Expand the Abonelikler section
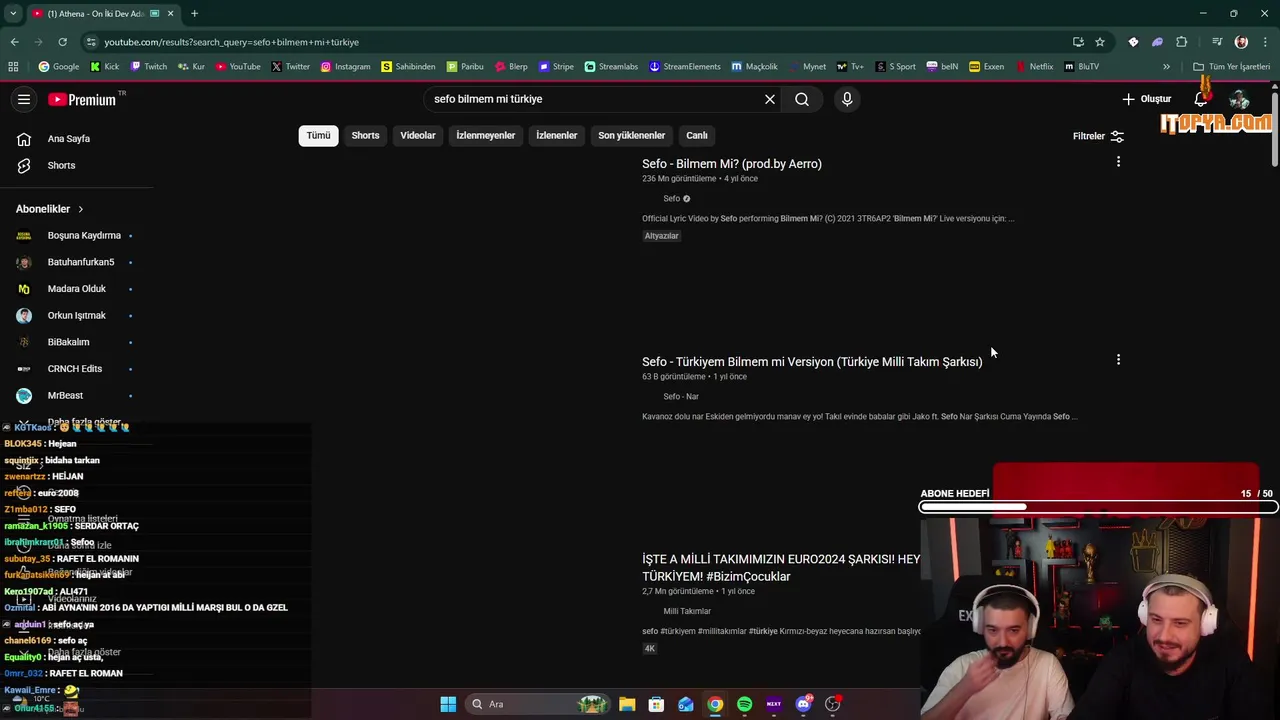This screenshot has height=720, width=1280. click(50, 209)
